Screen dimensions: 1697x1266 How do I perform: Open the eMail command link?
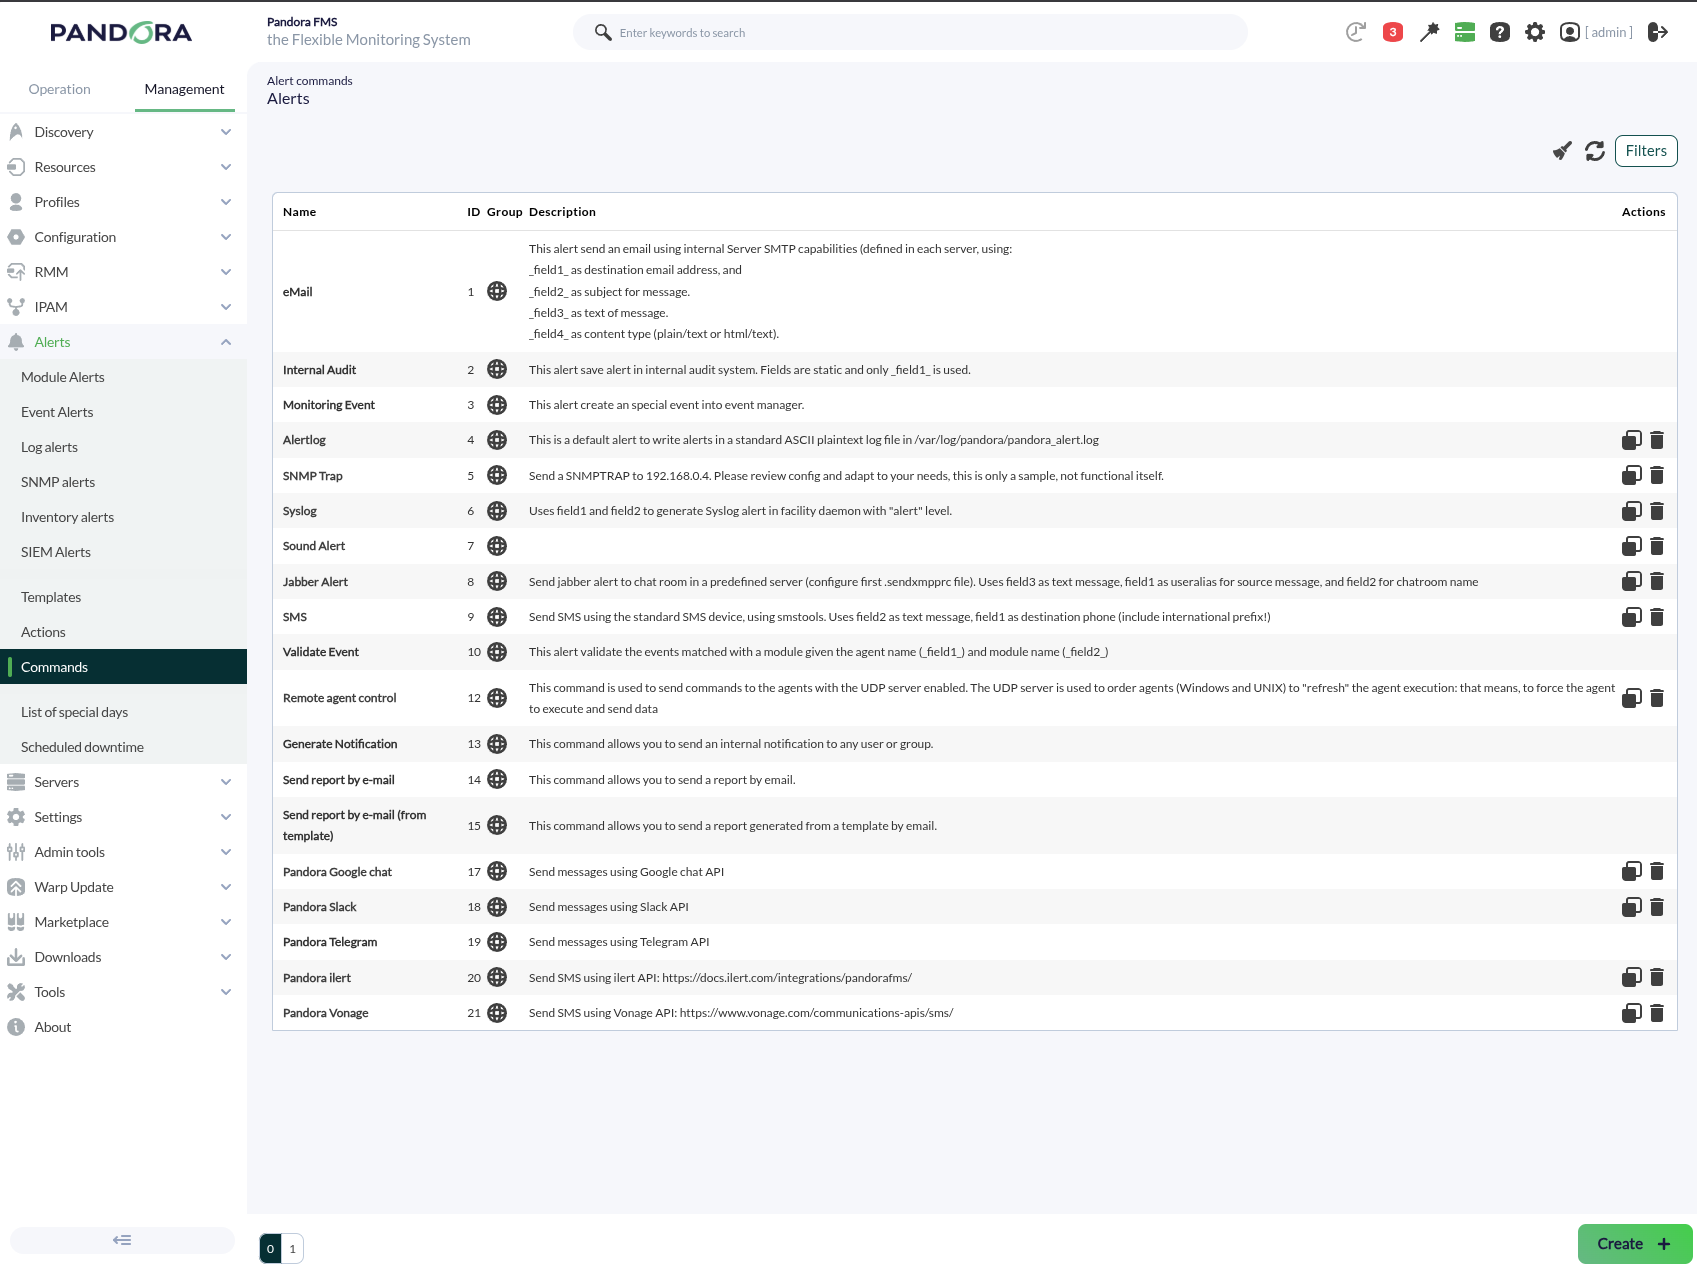[x=298, y=292]
